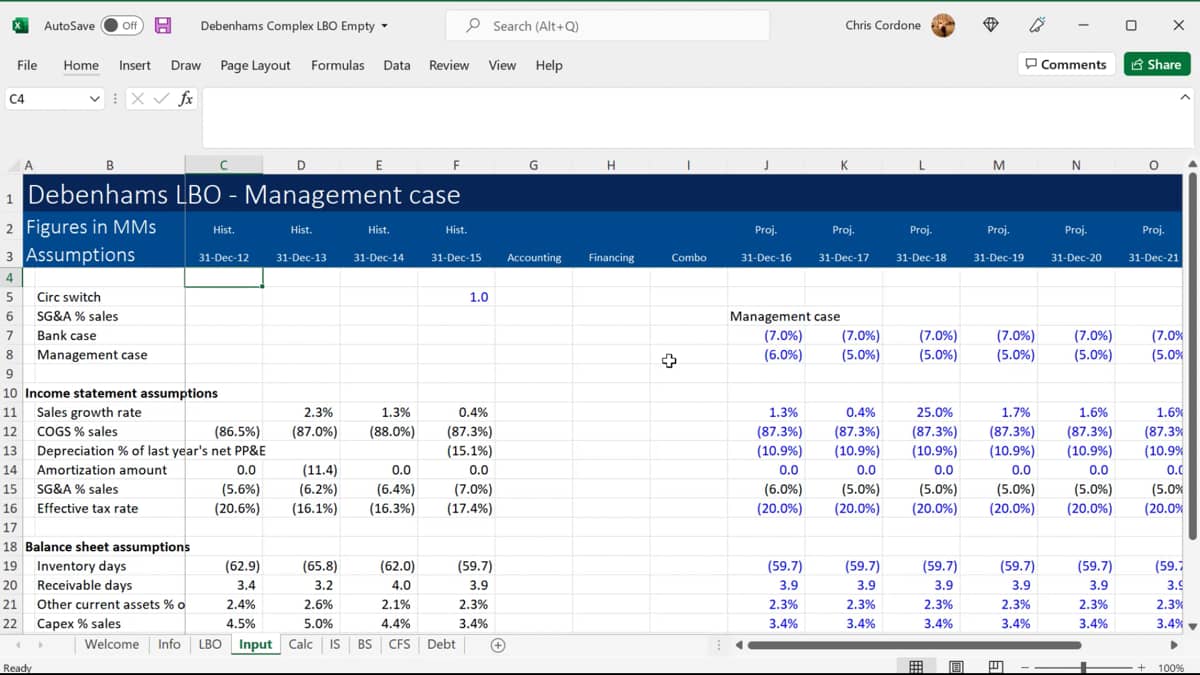The height and width of the screenshot is (675, 1200).
Task: Click the 'Management case' label in row 6
Action: (785, 316)
